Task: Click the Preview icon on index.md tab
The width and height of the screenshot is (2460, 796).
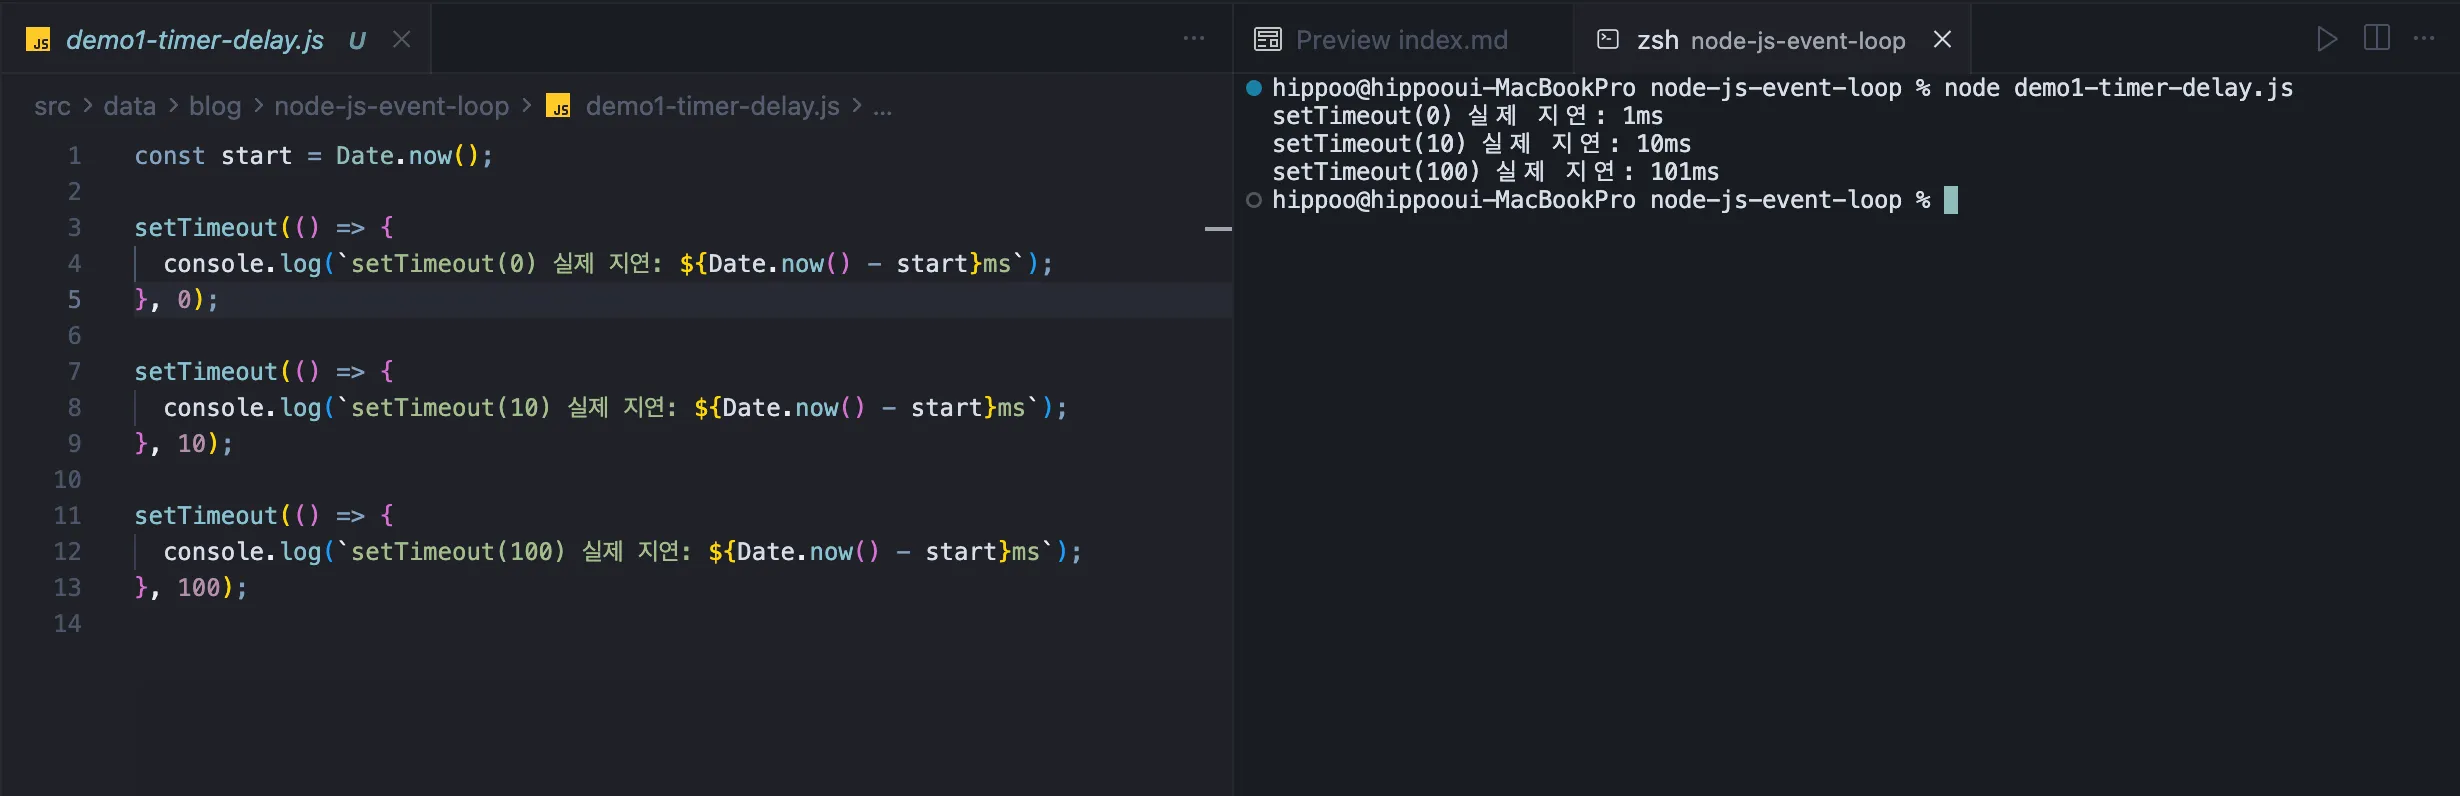Action: pyautogui.click(x=1267, y=40)
